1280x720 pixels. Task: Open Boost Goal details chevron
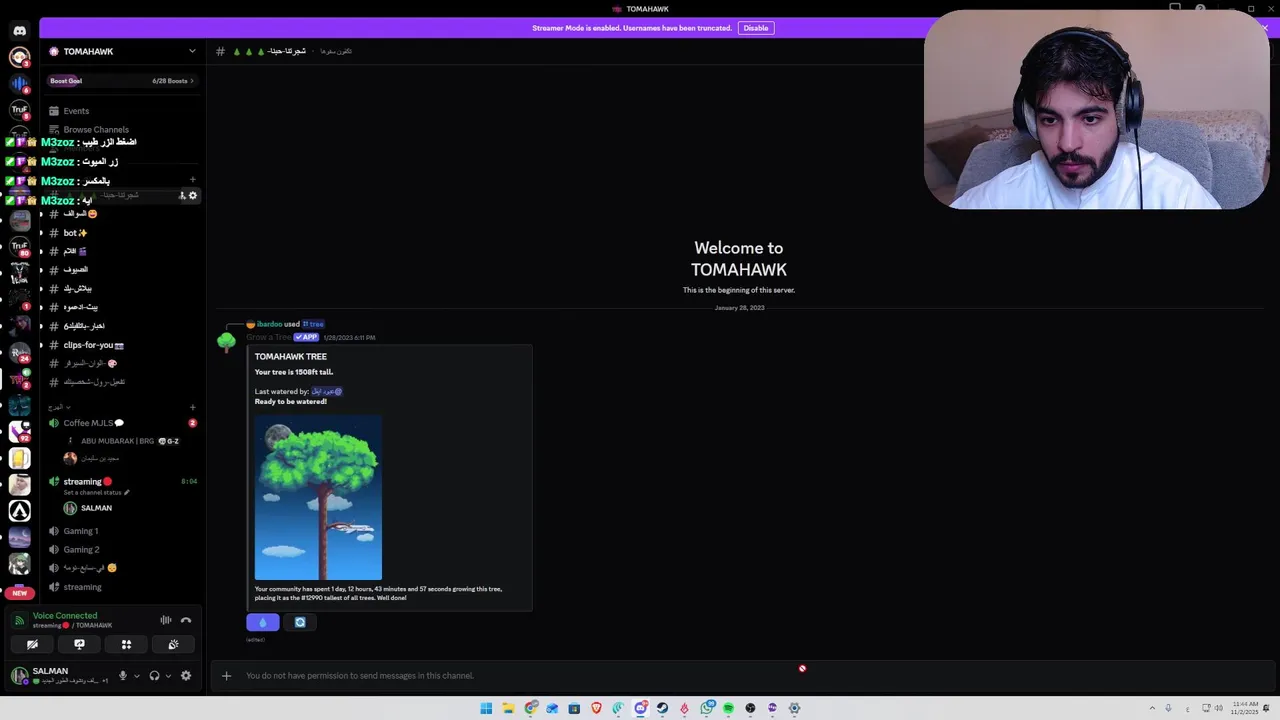point(192,80)
